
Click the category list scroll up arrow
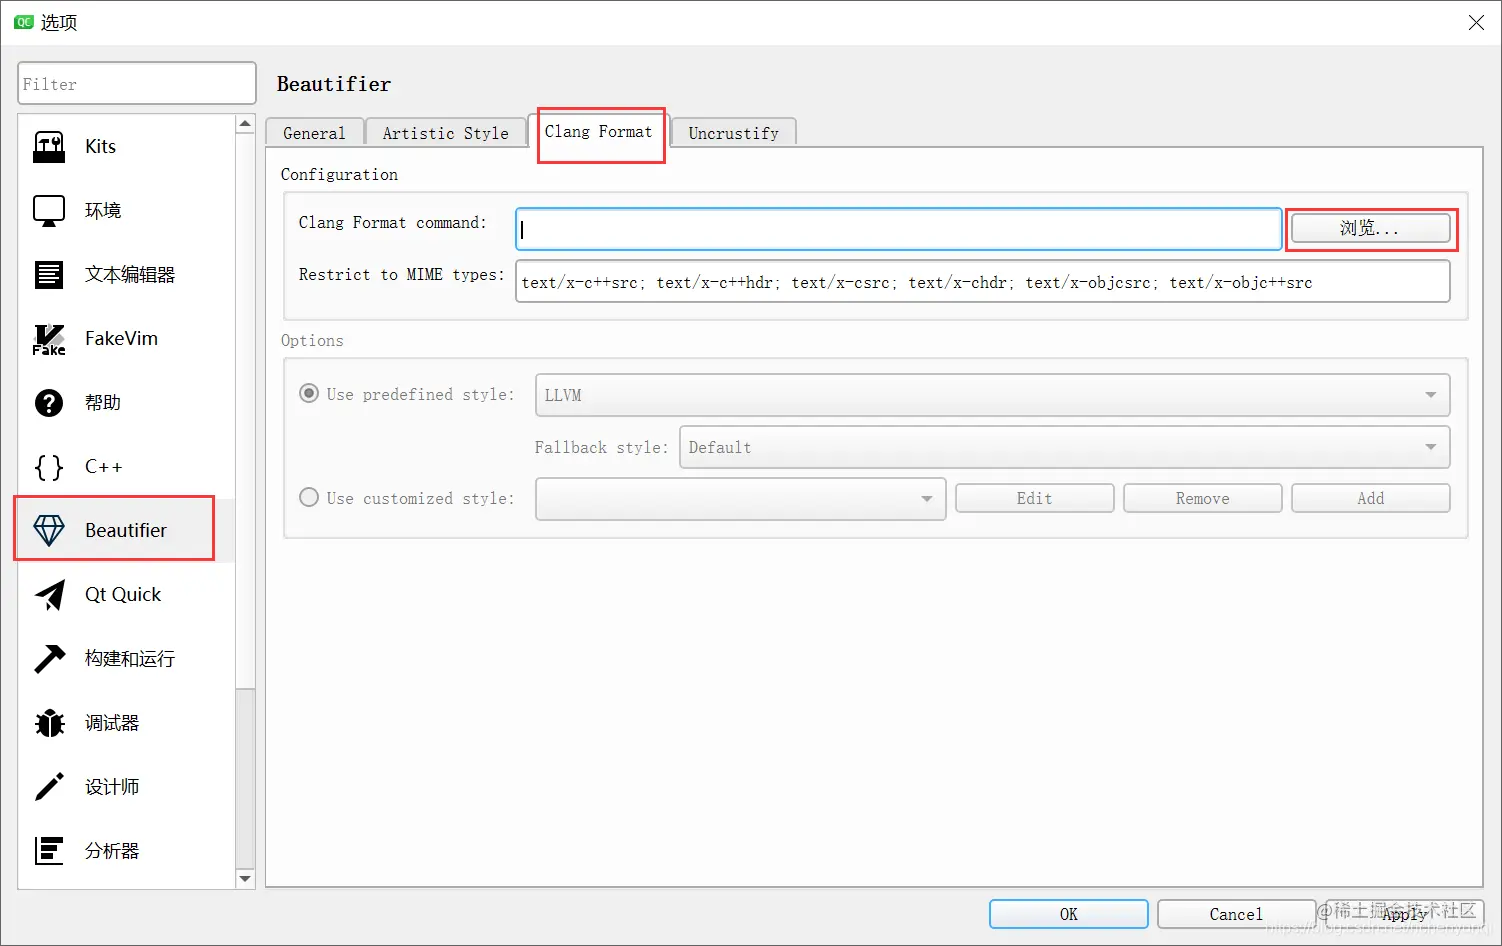245,124
